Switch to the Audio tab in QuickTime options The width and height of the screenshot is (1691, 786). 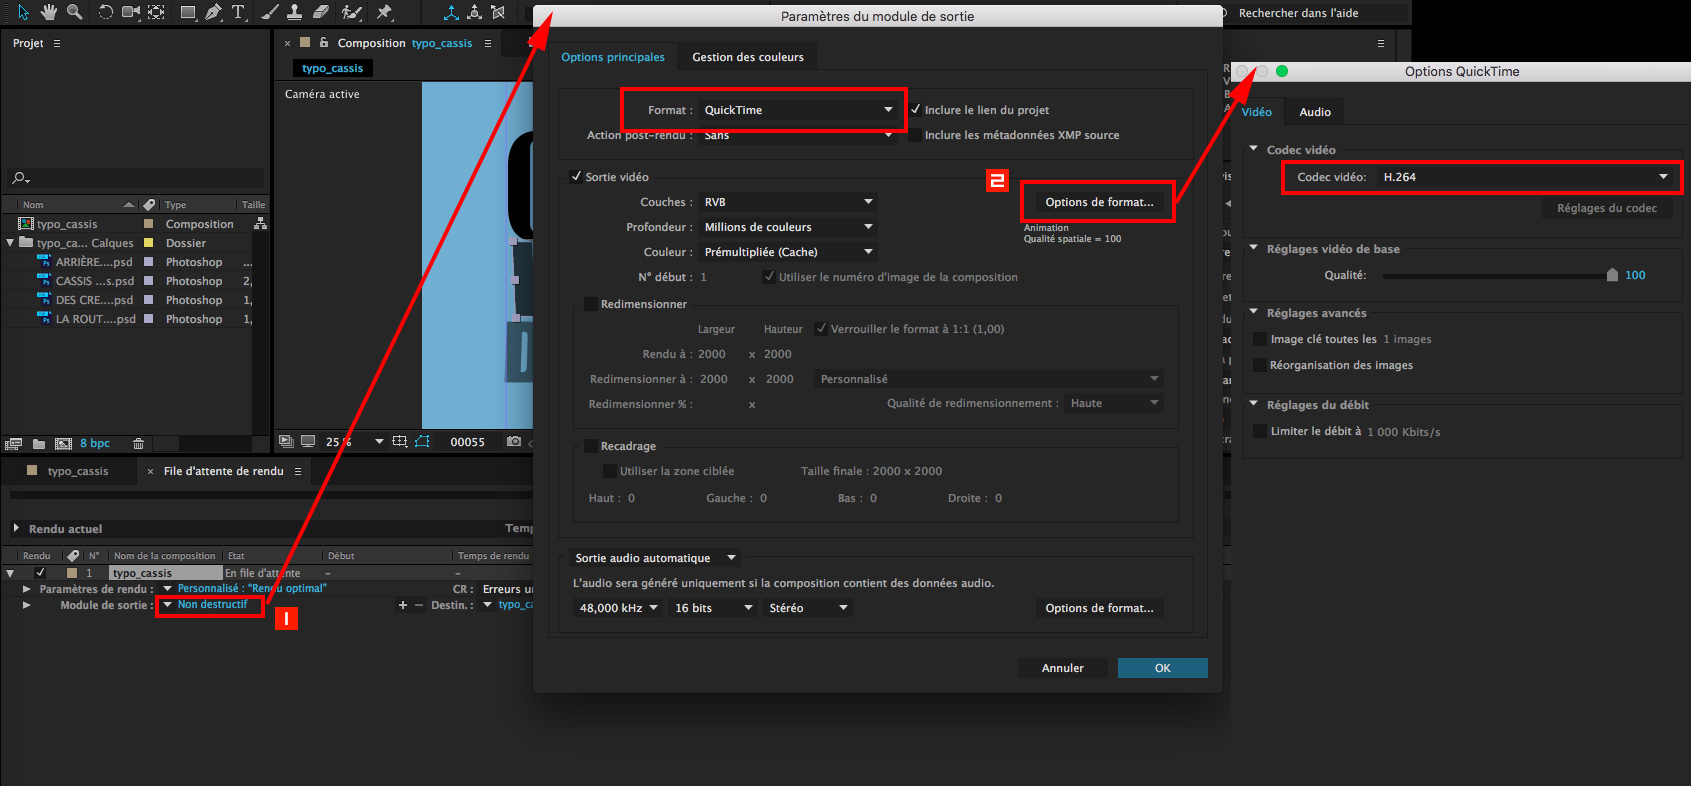click(x=1314, y=112)
